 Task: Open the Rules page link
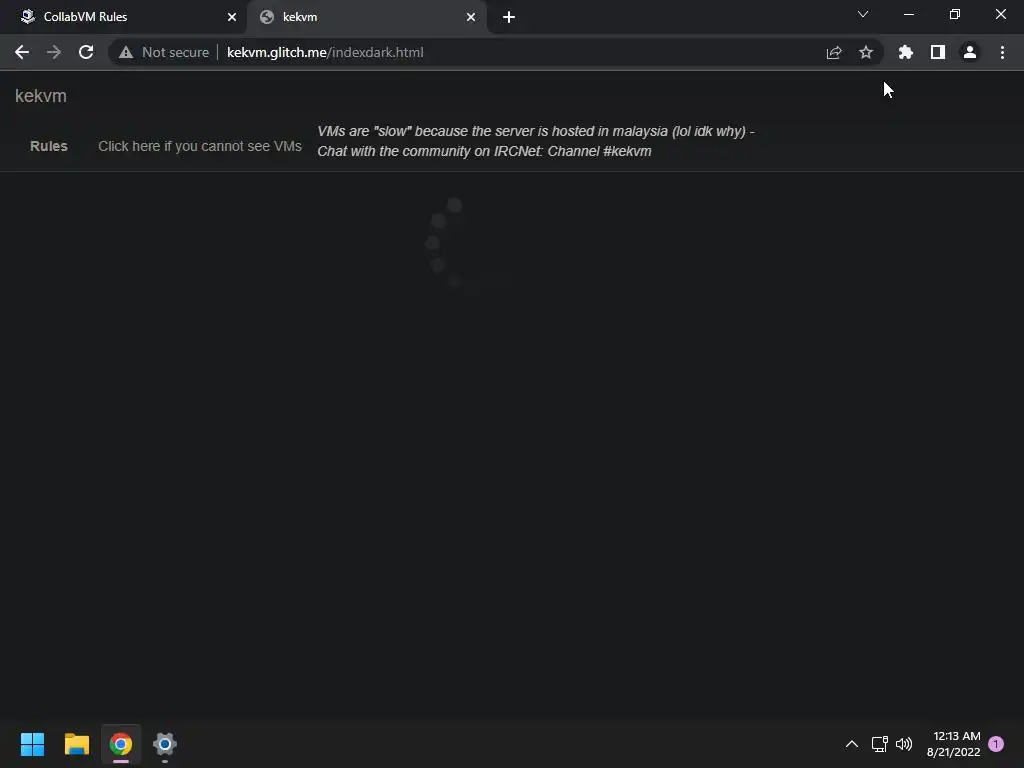49,146
